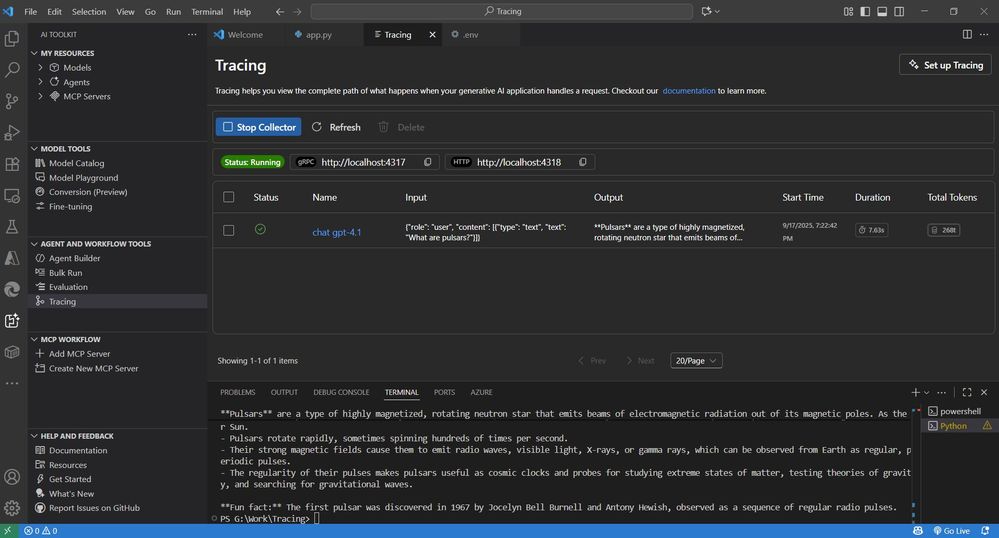The height and width of the screenshot is (538, 999).
Task: Expand the Models tree node
Action: click(41, 67)
